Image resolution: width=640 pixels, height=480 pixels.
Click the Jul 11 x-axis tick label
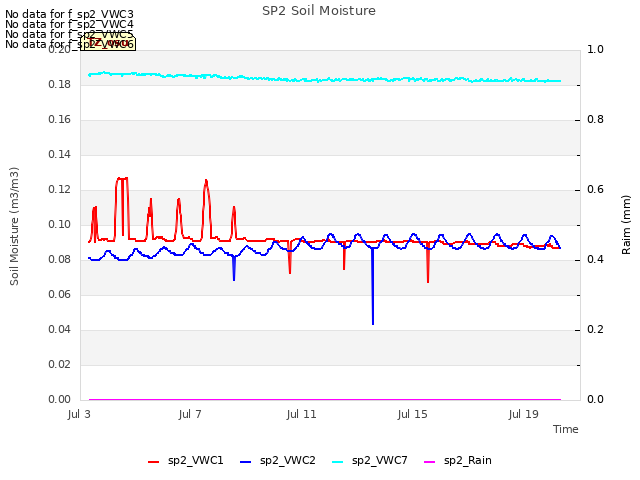coord(301,414)
